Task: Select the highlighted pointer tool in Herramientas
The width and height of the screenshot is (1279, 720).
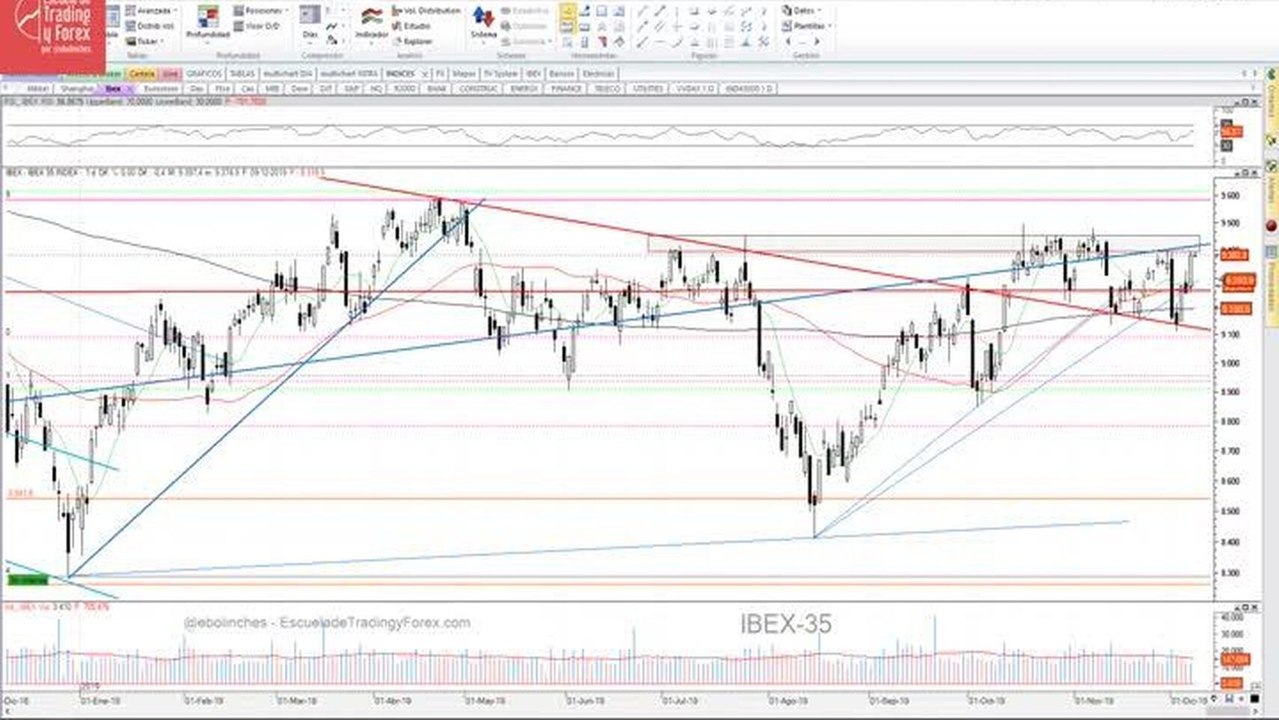Action: (x=568, y=11)
